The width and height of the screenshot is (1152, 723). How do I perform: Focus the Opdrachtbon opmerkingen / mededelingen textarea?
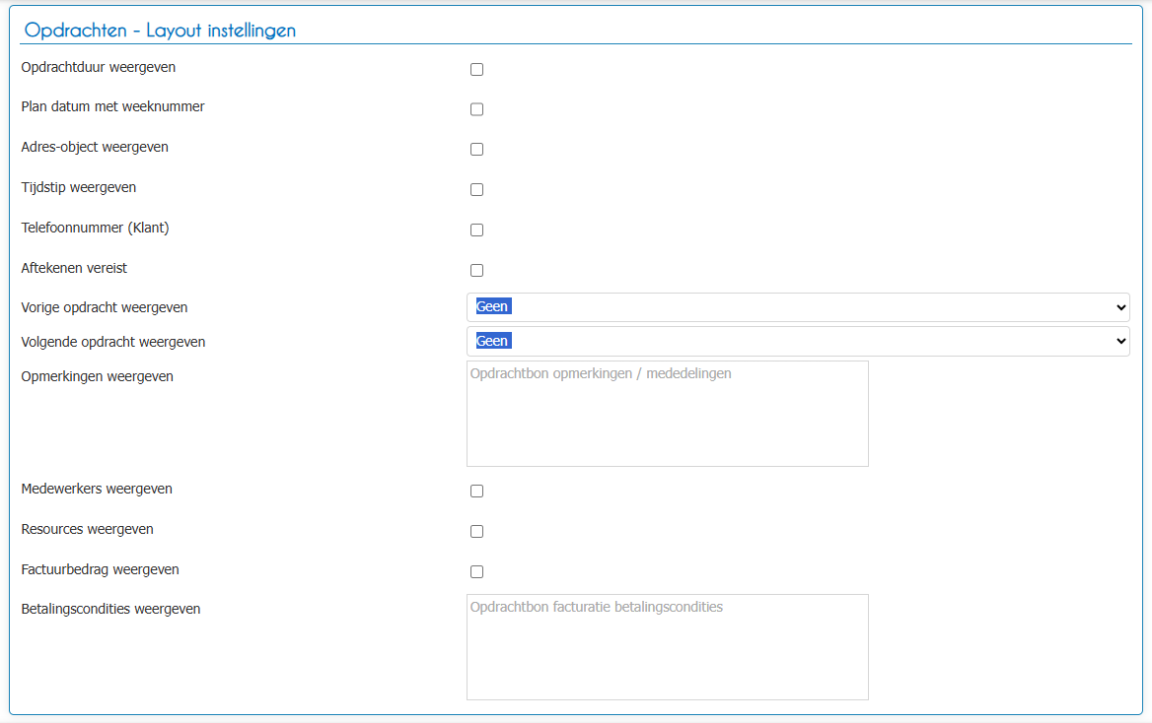[x=667, y=414]
